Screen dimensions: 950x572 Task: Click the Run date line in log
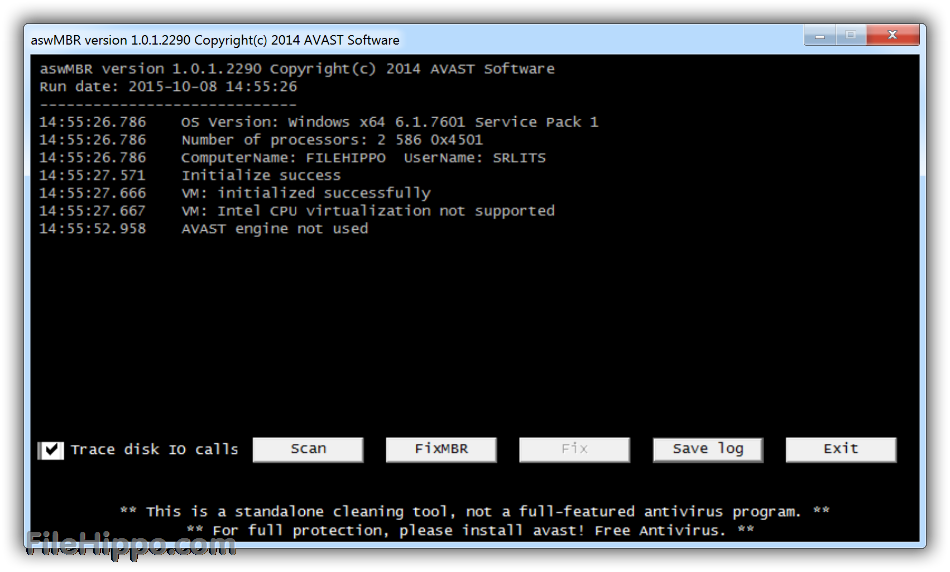click(x=168, y=87)
